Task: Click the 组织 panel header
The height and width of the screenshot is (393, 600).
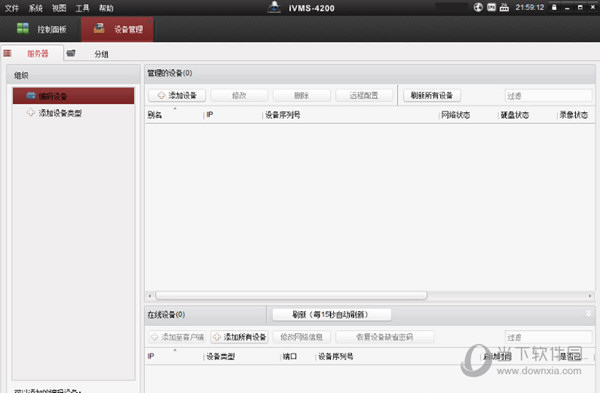Action: (x=21, y=75)
